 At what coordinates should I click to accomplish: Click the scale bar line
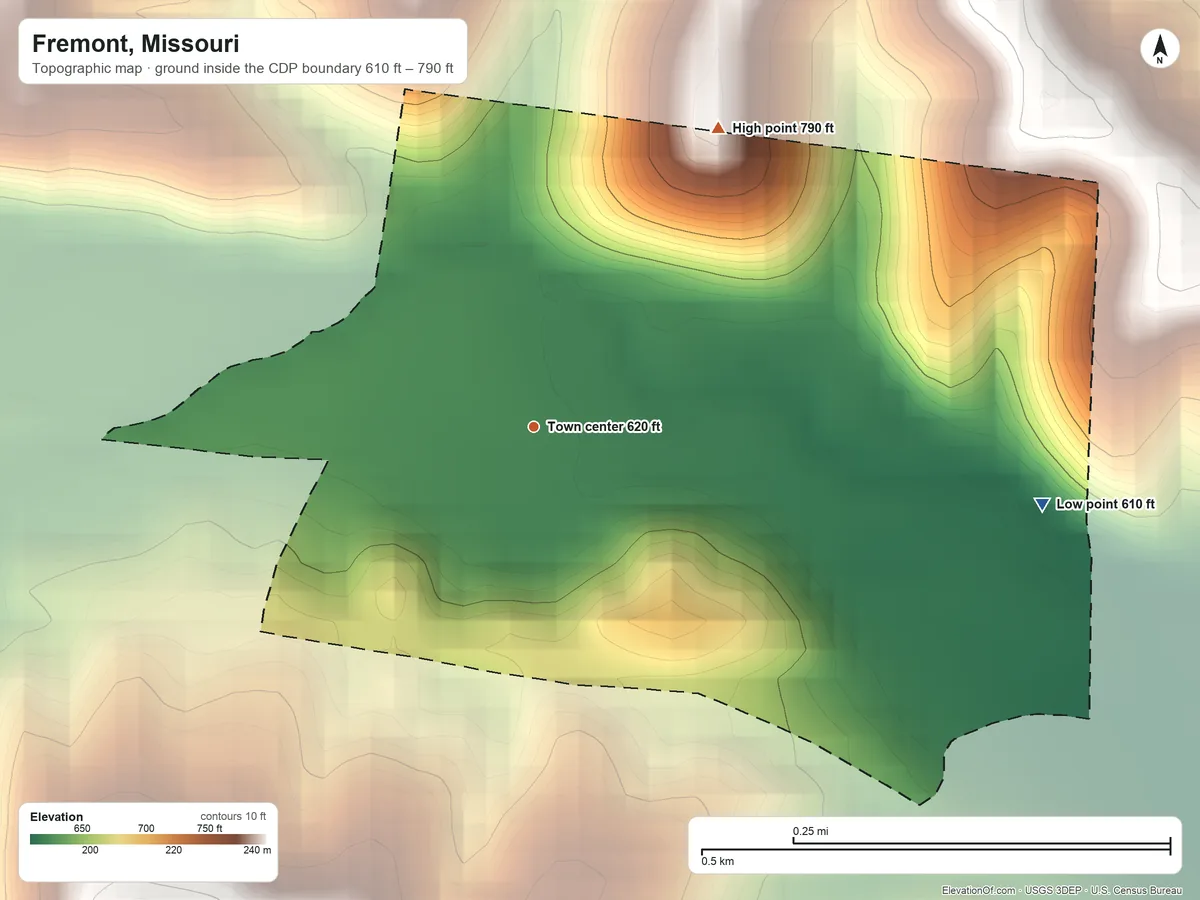point(935,848)
